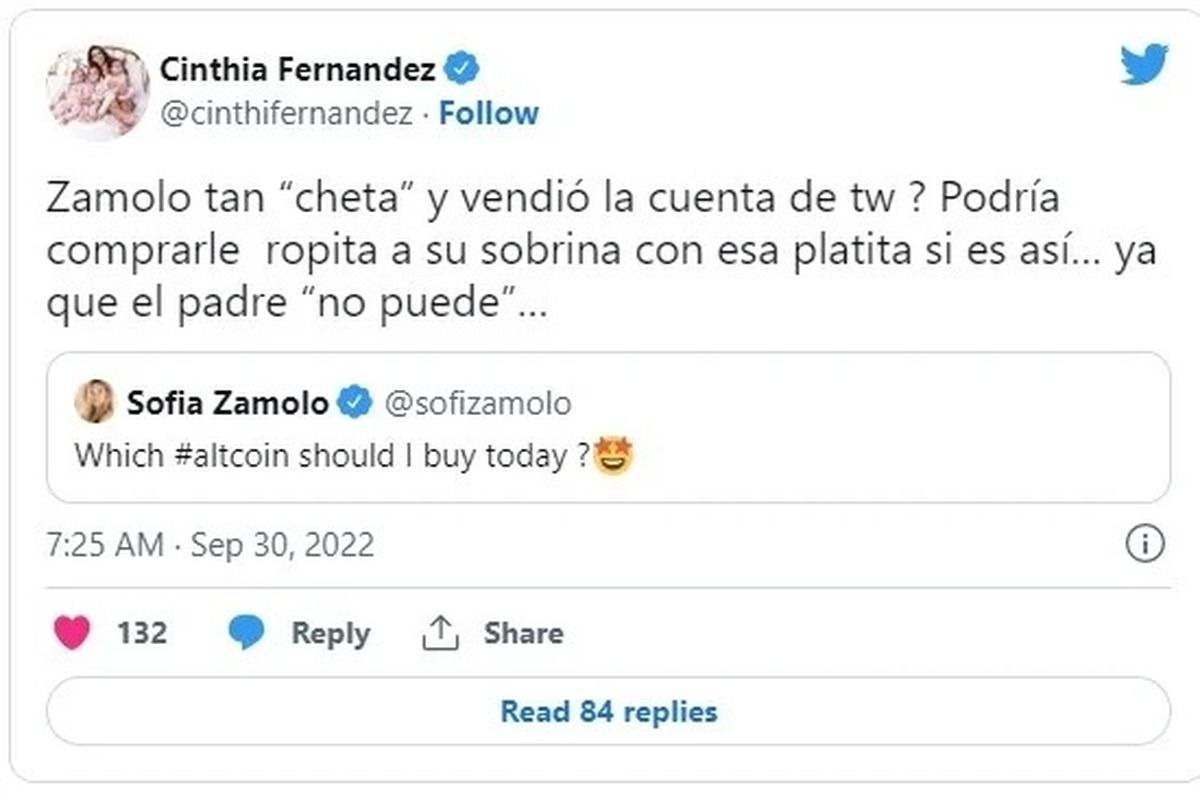1200x807 pixels.
Task: Read 84 replies to the tweet
Action: [x=608, y=712]
